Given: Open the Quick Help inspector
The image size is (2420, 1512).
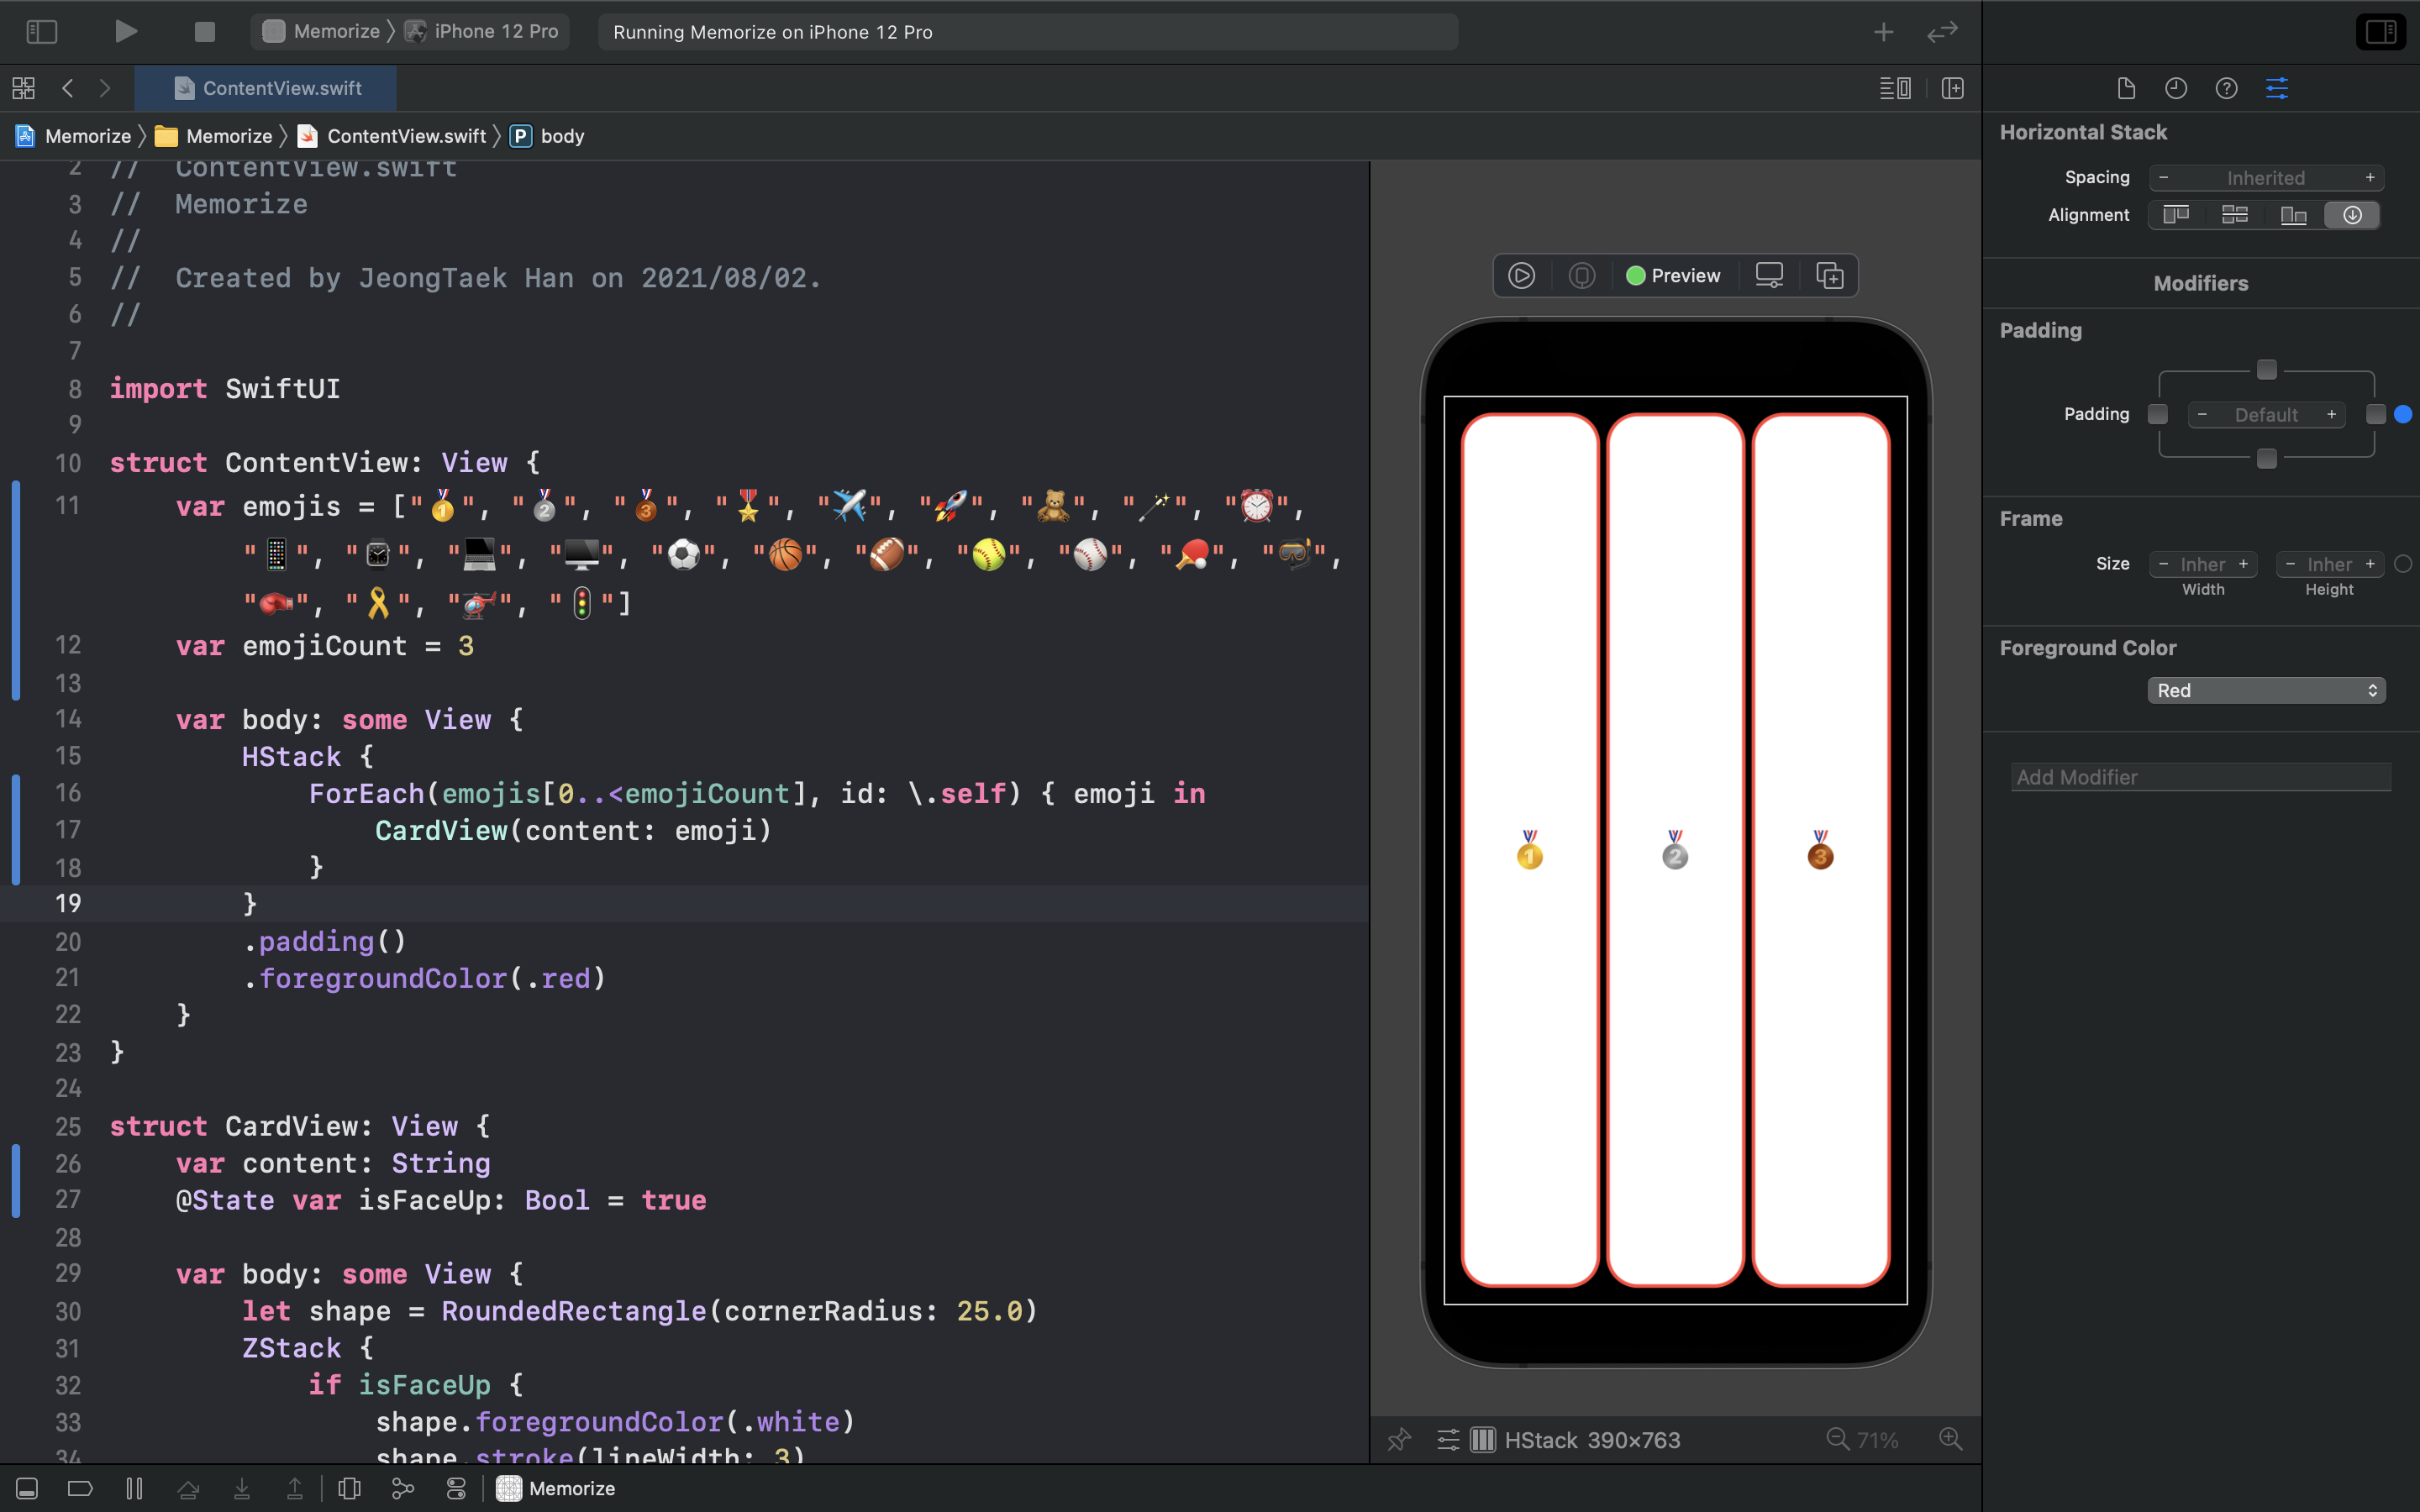Looking at the screenshot, I should (x=2226, y=88).
